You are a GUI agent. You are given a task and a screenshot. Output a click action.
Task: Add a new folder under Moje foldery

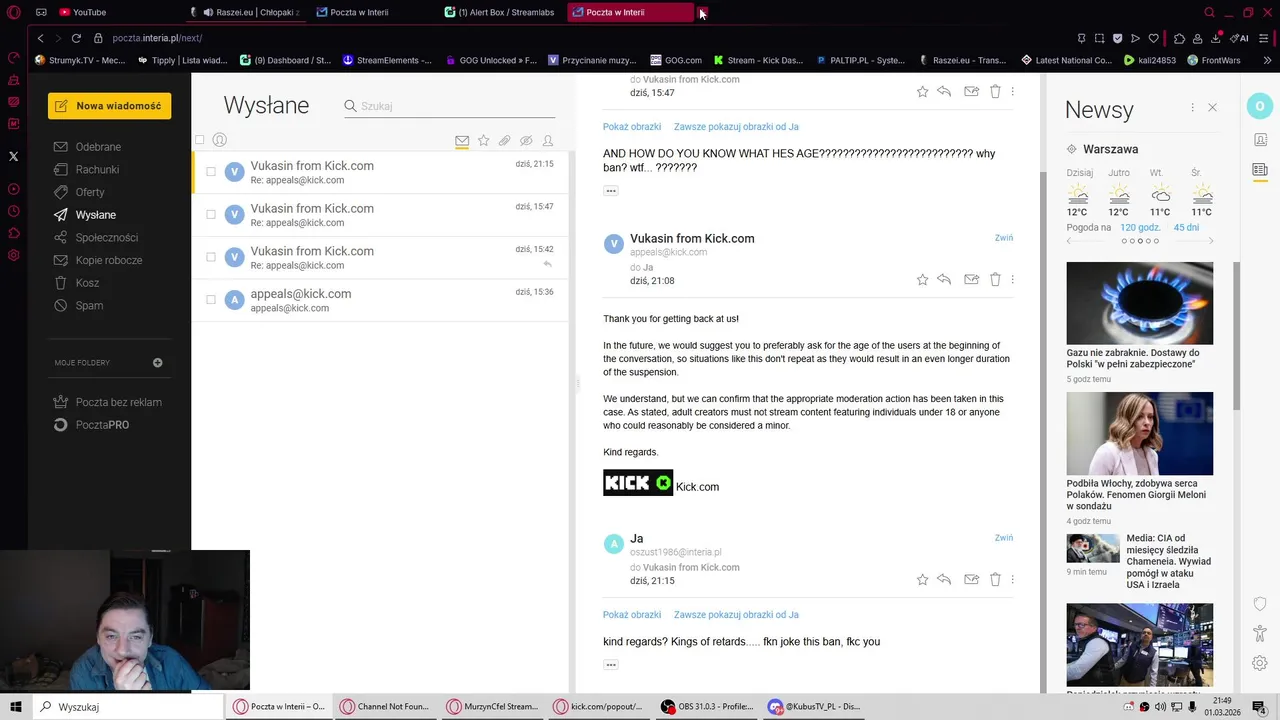[x=157, y=363]
